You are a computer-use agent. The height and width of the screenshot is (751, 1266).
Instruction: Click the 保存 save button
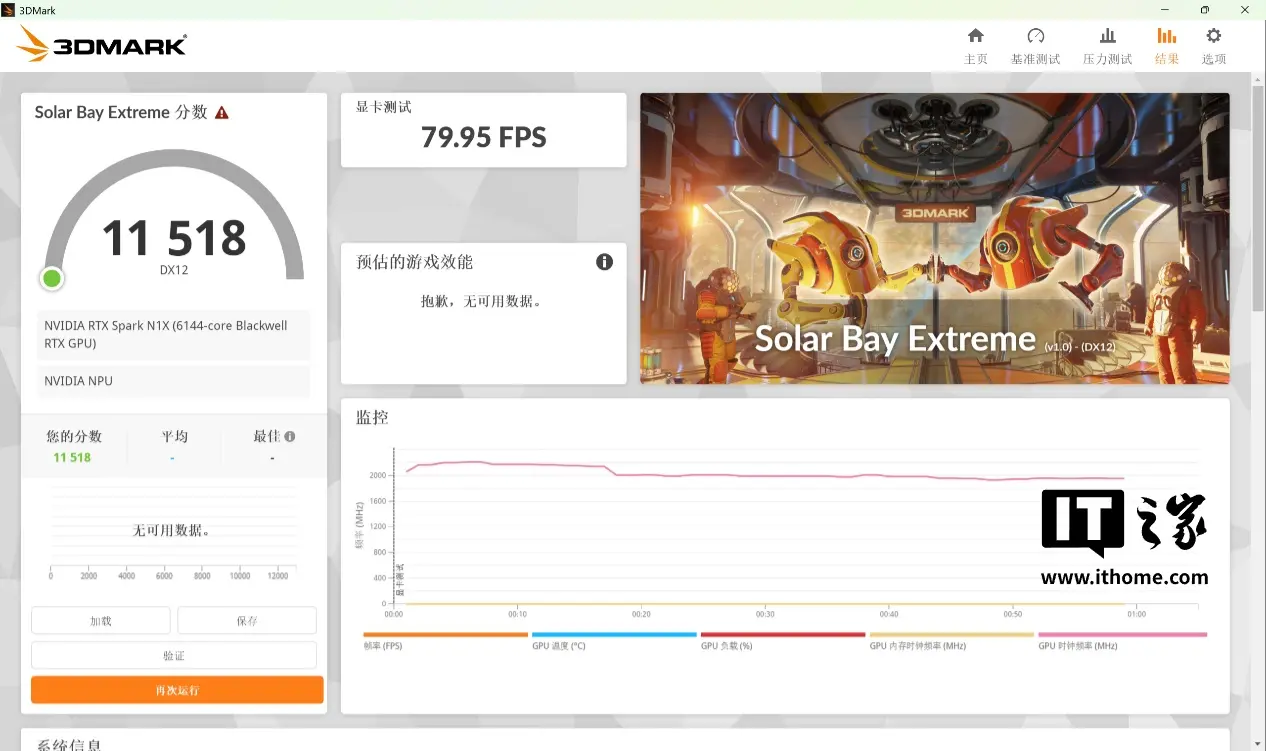(x=247, y=621)
